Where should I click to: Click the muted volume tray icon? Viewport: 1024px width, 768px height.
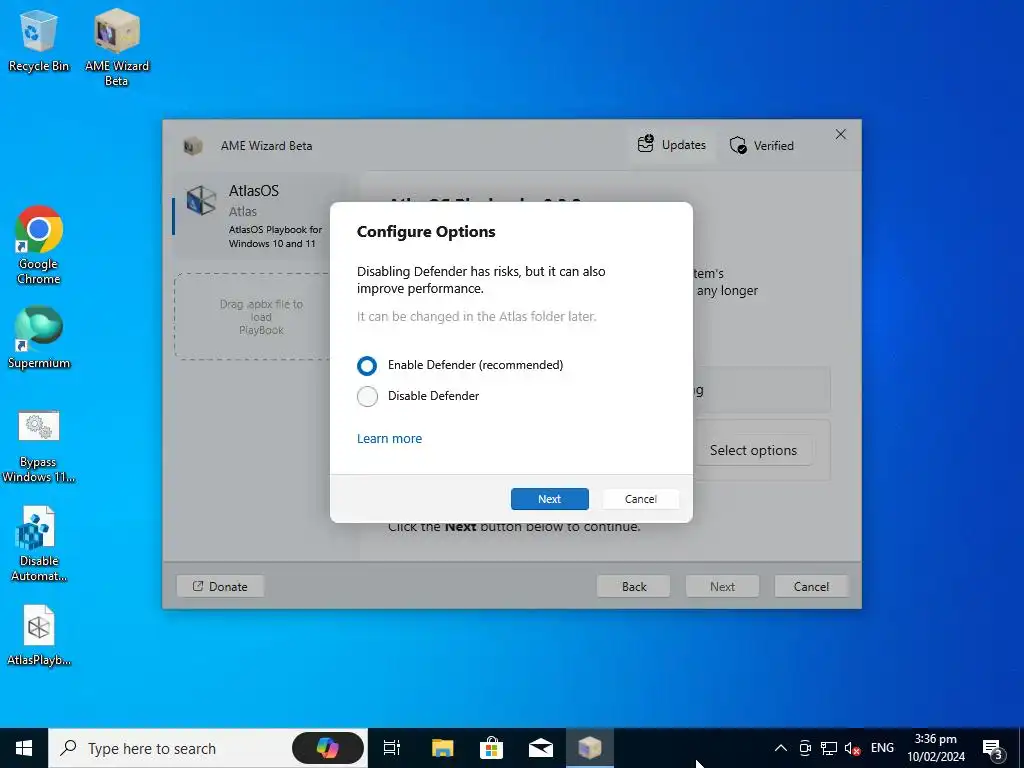852,748
